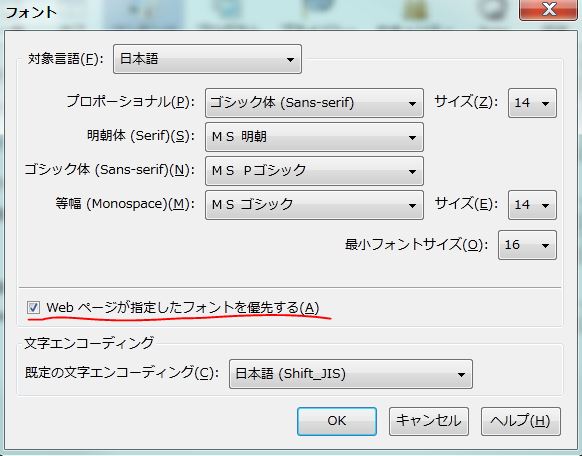Open the プロポーショナル font type dropdown
The width and height of the screenshot is (582, 456).
[x=314, y=103]
